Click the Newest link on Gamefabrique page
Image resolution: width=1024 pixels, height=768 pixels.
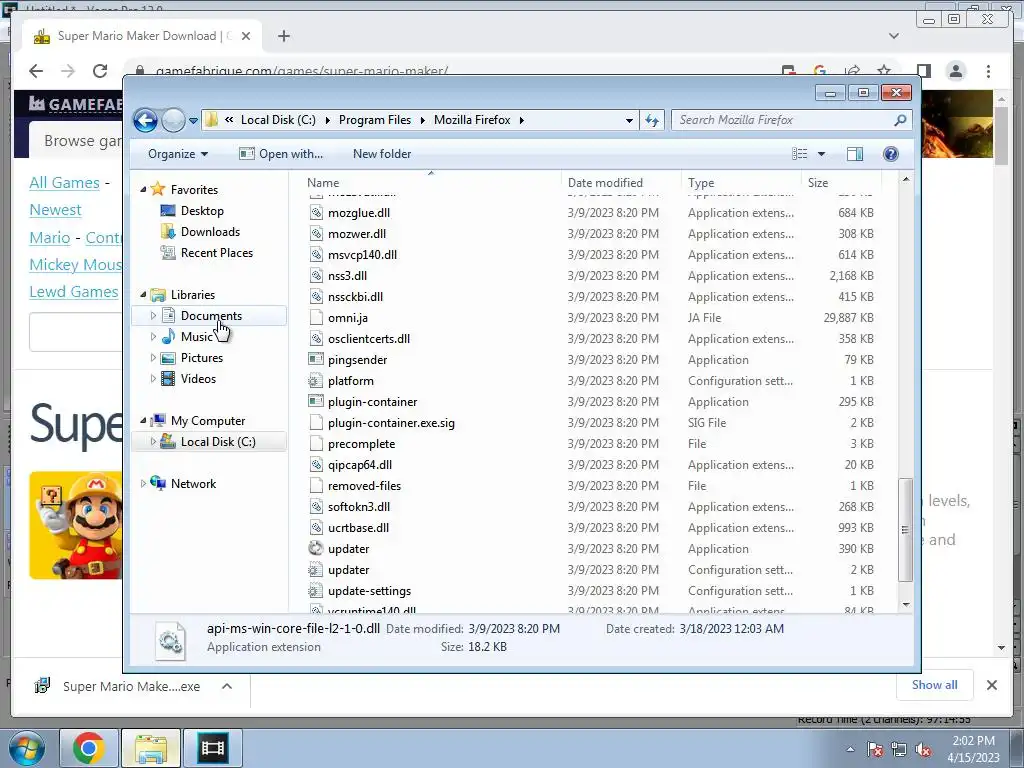[56, 210]
